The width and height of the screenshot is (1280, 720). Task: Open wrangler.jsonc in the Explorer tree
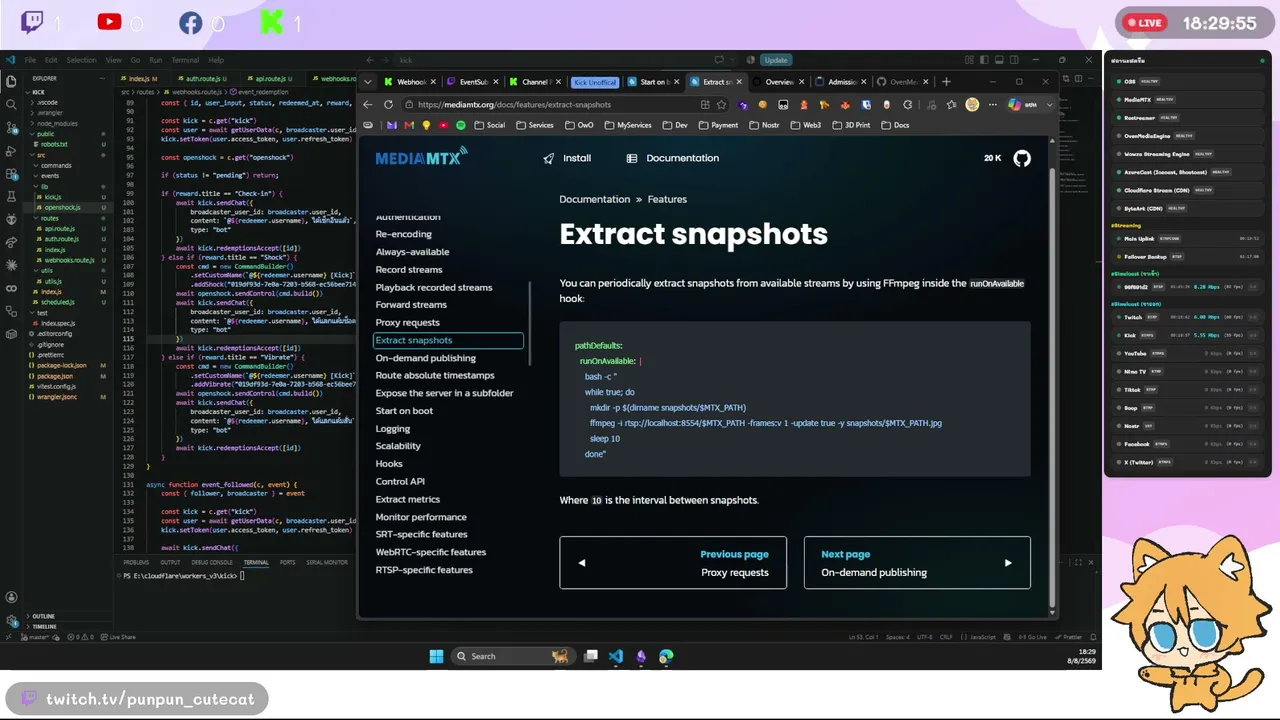coord(56,397)
